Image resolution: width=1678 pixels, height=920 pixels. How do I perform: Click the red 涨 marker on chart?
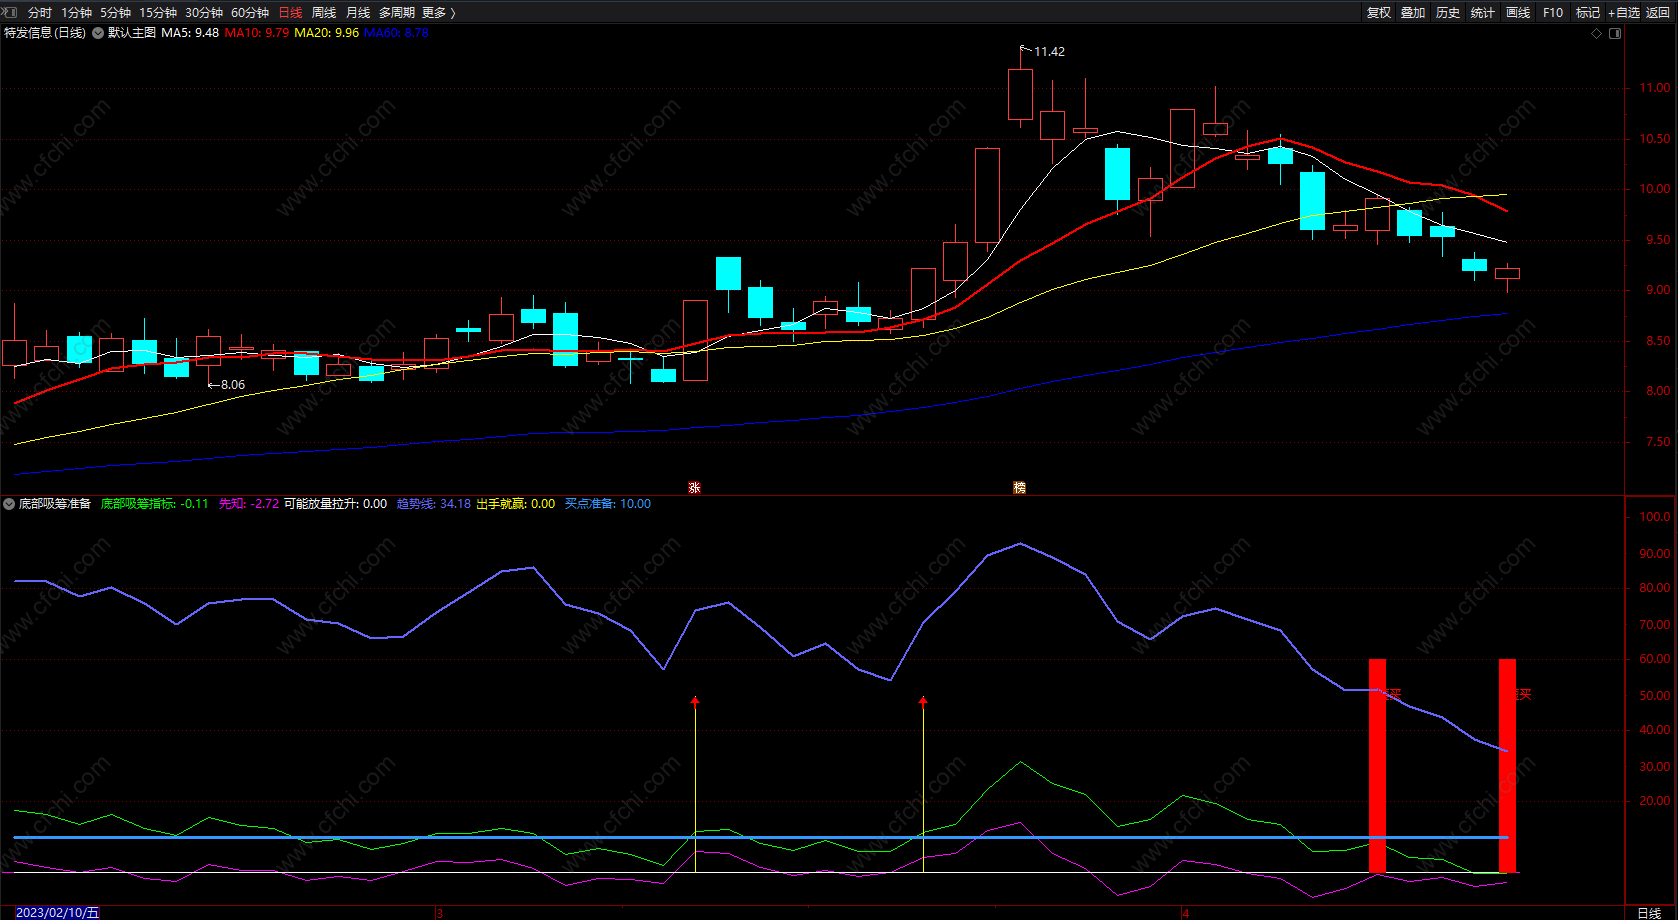click(694, 488)
